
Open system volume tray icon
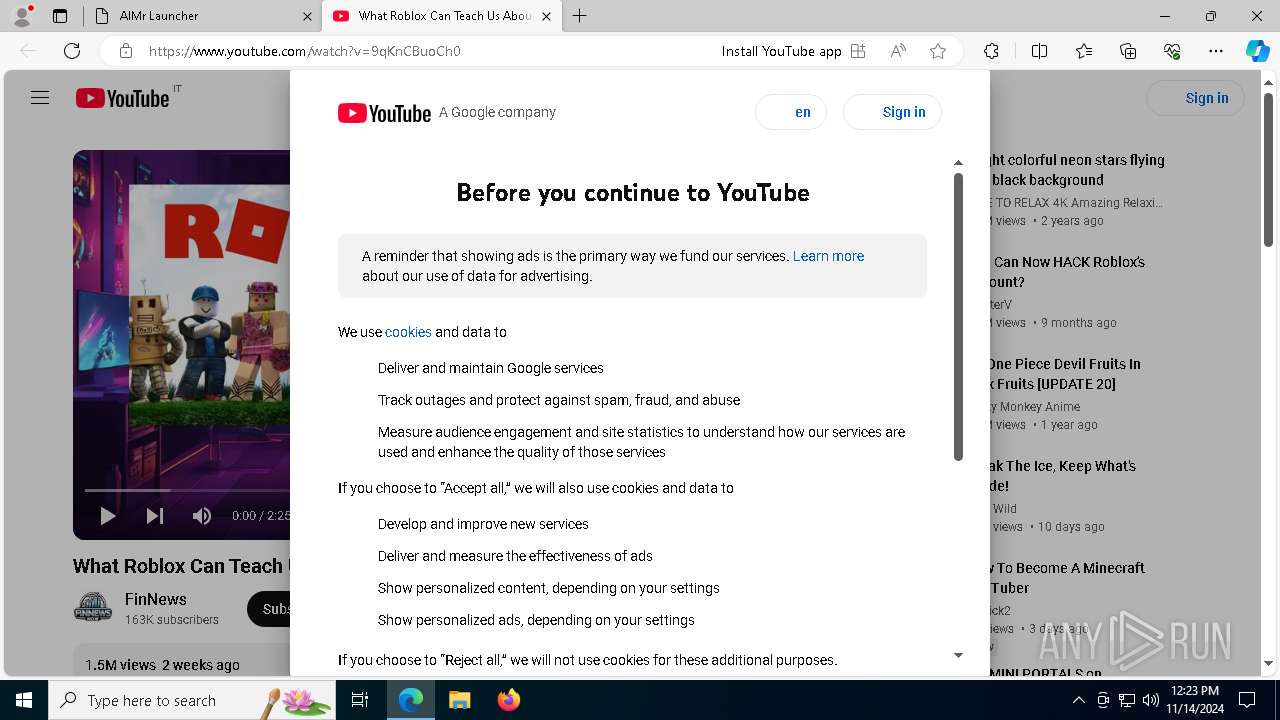pyautogui.click(x=1151, y=700)
